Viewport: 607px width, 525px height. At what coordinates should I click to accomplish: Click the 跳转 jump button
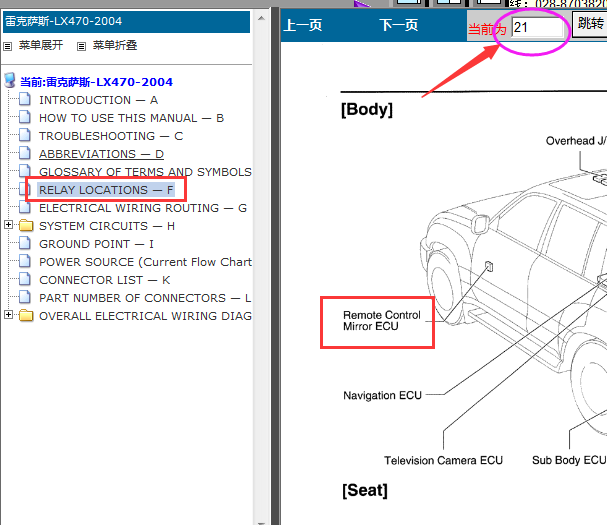[590, 24]
